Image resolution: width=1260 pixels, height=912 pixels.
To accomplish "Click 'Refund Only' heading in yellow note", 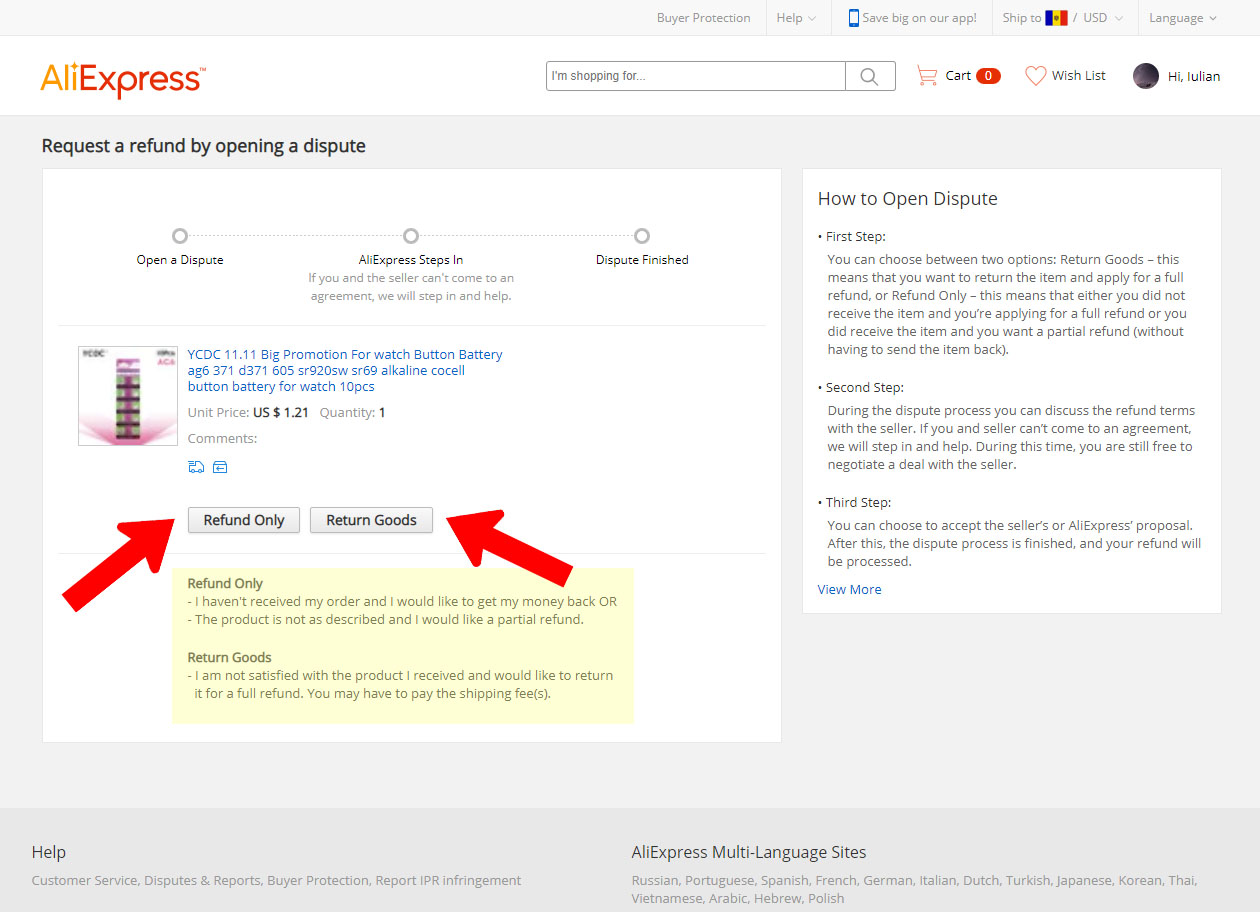I will pyautogui.click(x=225, y=583).
